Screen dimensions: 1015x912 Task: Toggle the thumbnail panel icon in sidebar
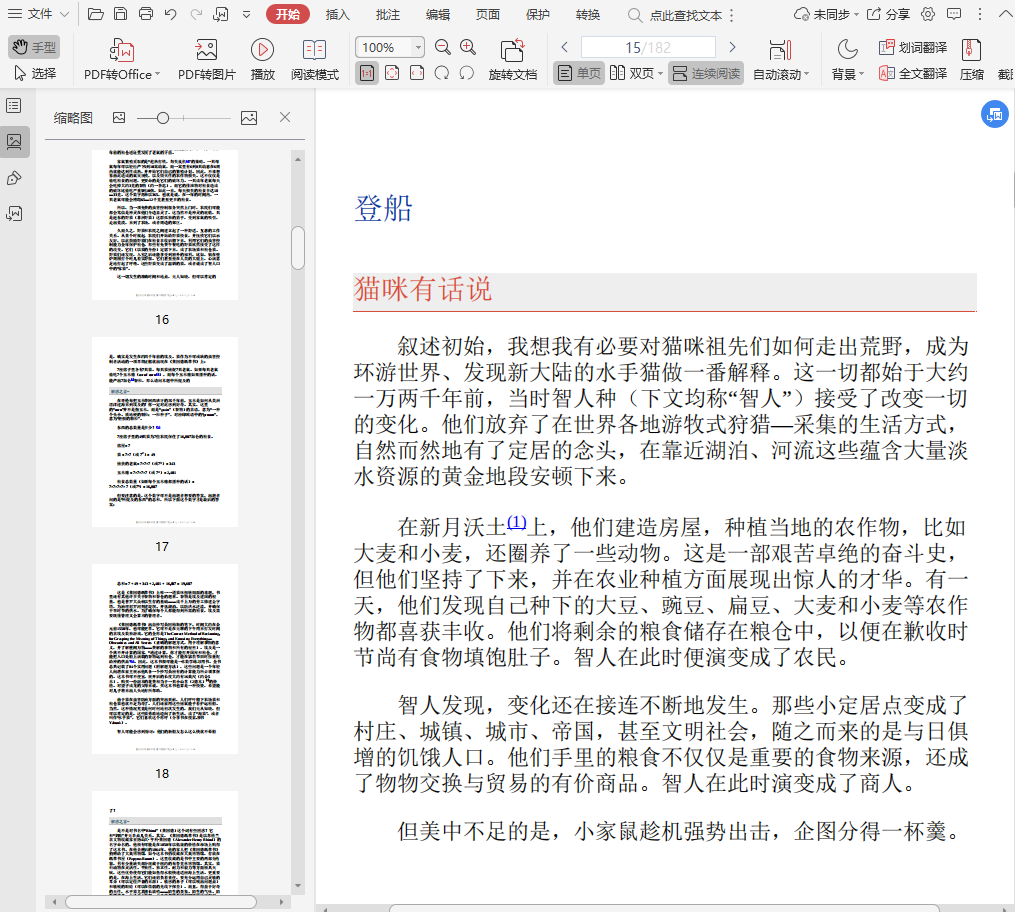[x=14, y=142]
